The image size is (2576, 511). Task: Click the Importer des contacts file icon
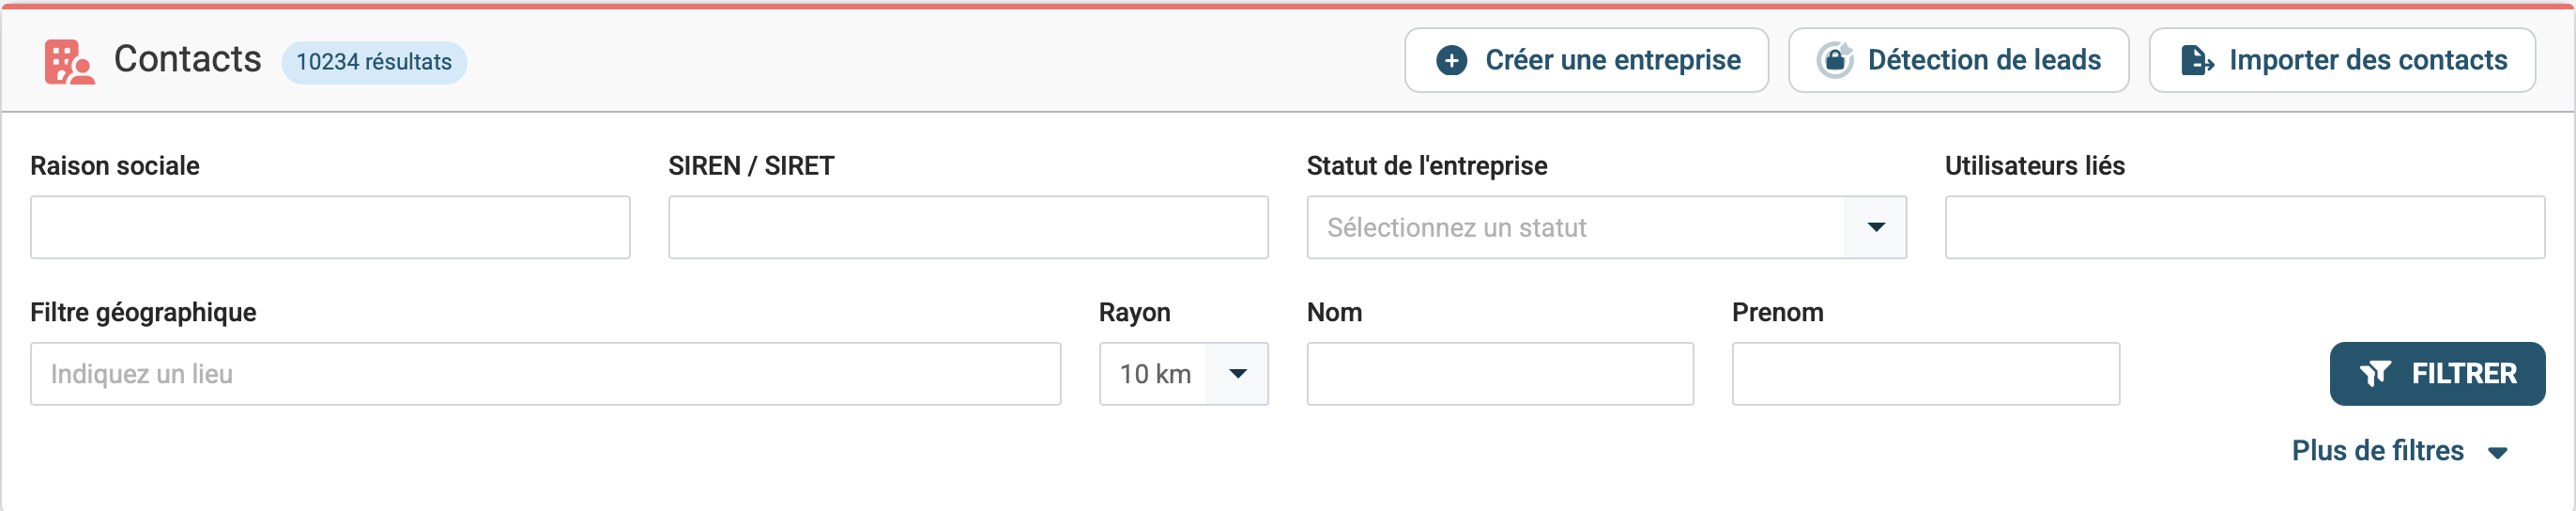pos(2196,61)
